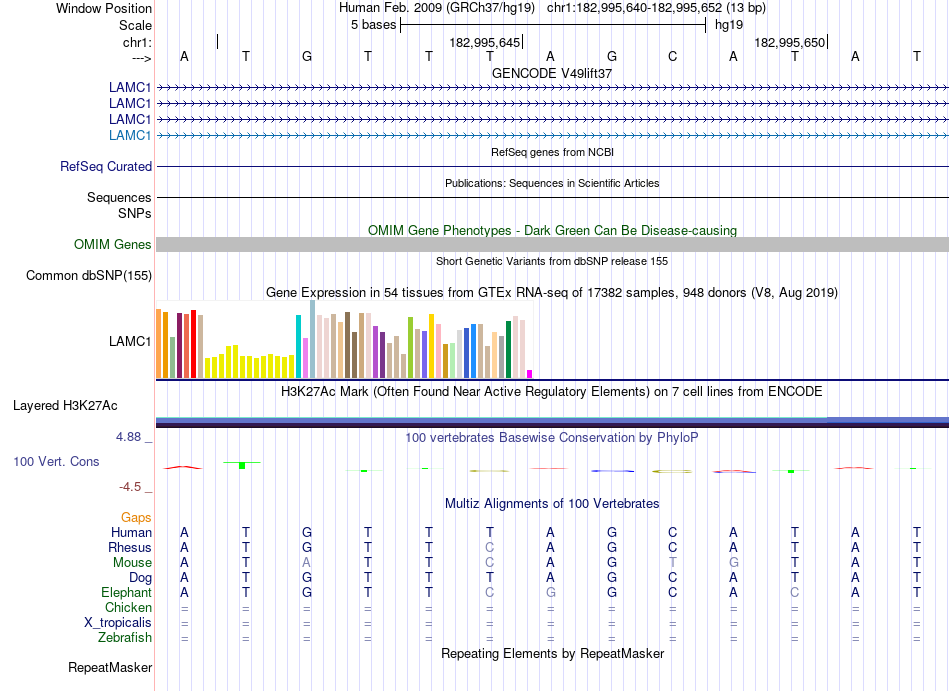
Task: Click the 'Human Feb. 2009 (GRCh37/hg19)' text
Action: click(437, 8)
